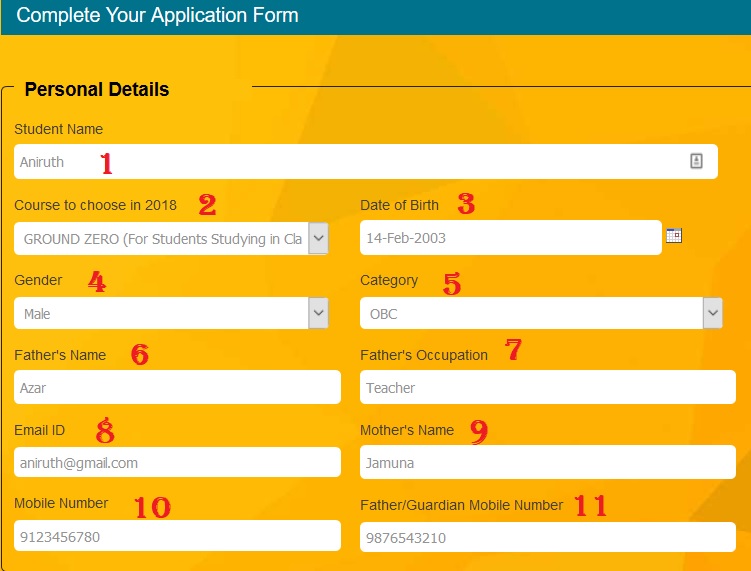The height and width of the screenshot is (571, 751).
Task: Click the calendar icon beside Date of Birth
Action: click(674, 236)
